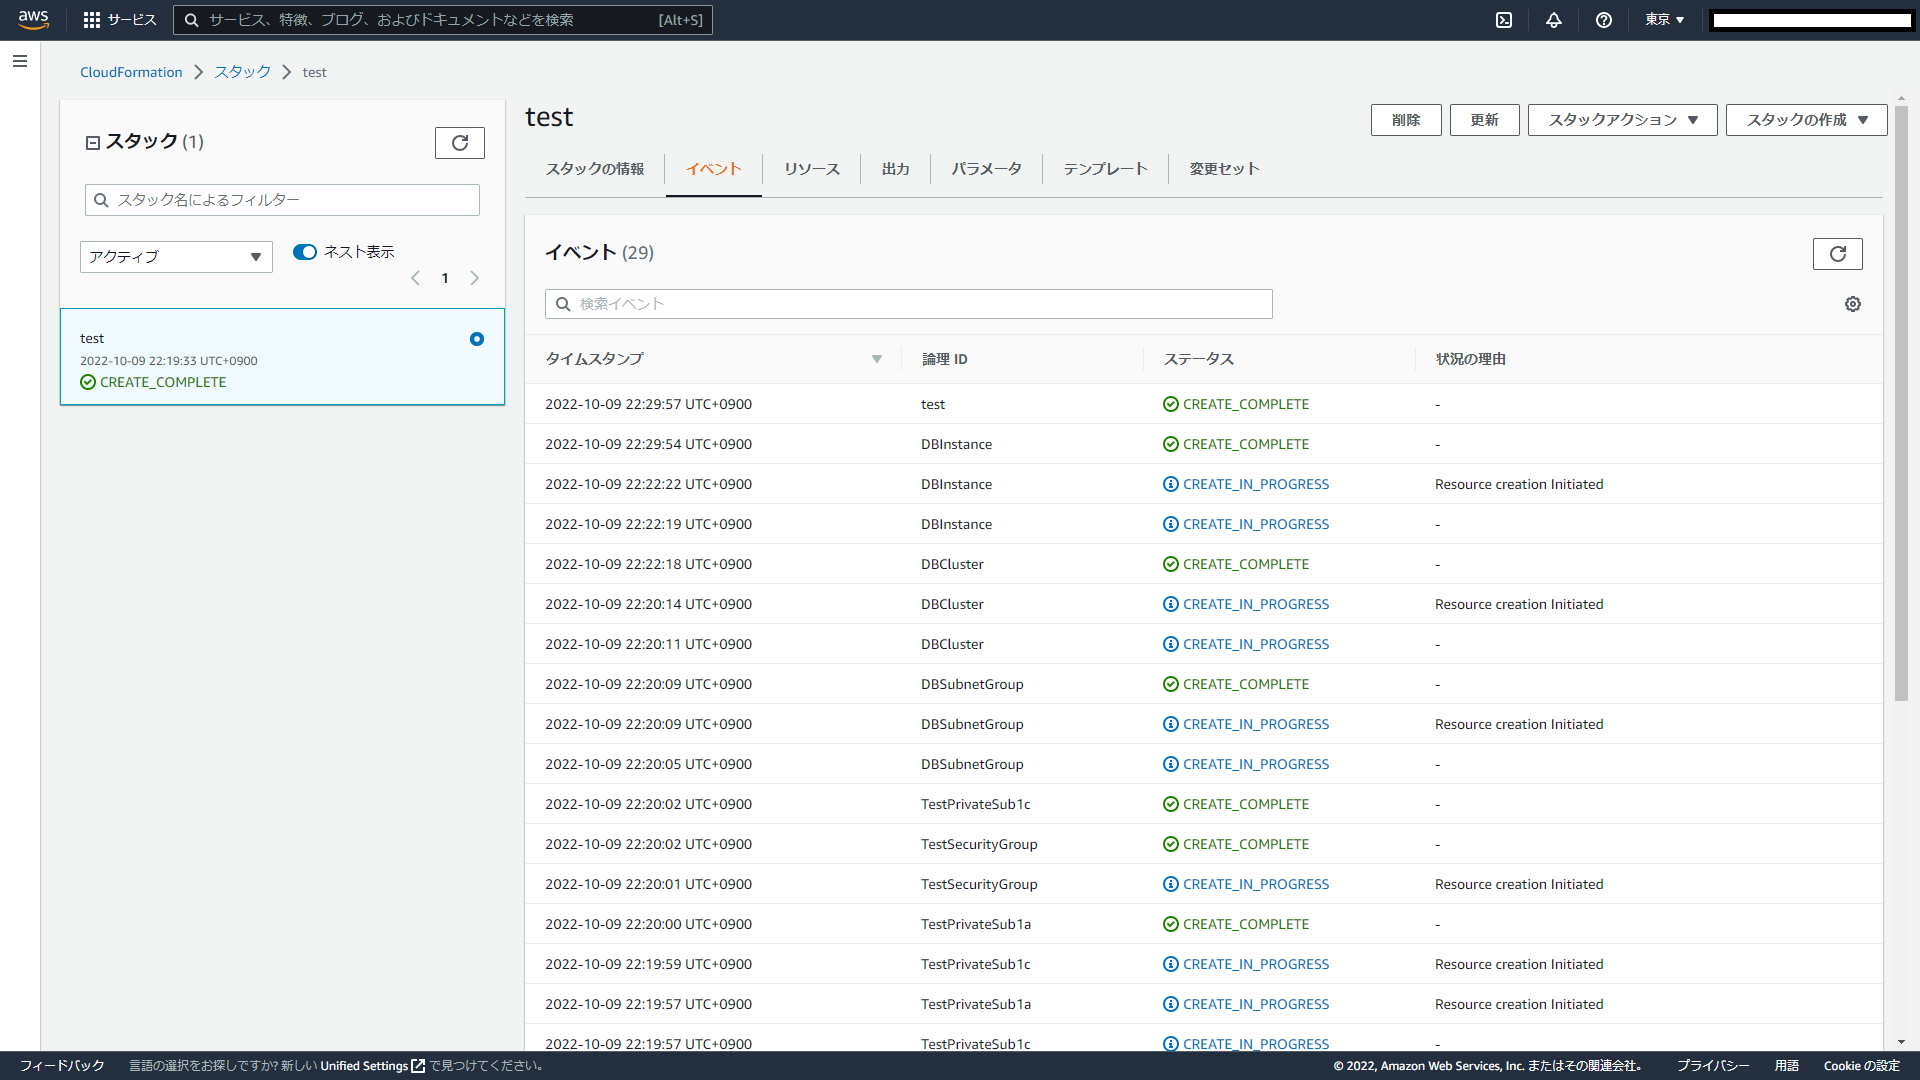The image size is (1920, 1080).
Task: Toggle the ネスト表示 nested view switch
Action: pos(305,252)
